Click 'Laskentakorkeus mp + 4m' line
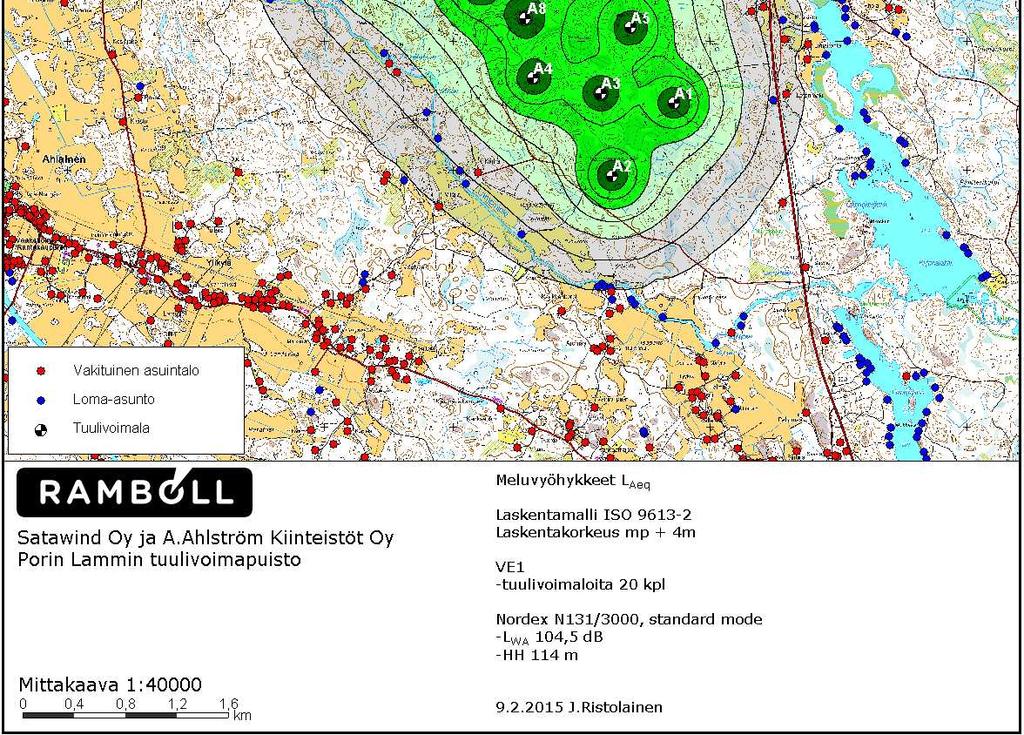The height and width of the screenshot is (735, 1024). (x=596, y=532)
